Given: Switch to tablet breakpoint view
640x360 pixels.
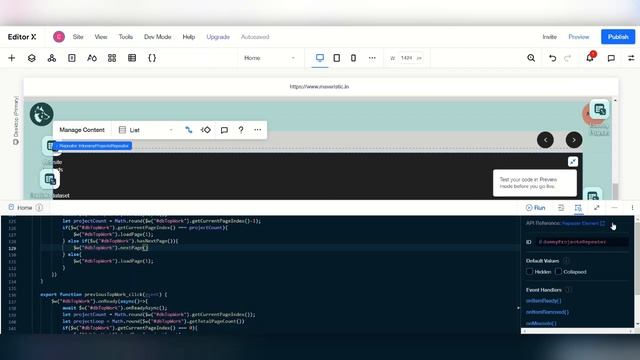Looking at the screenshot, I should (337, 58).
